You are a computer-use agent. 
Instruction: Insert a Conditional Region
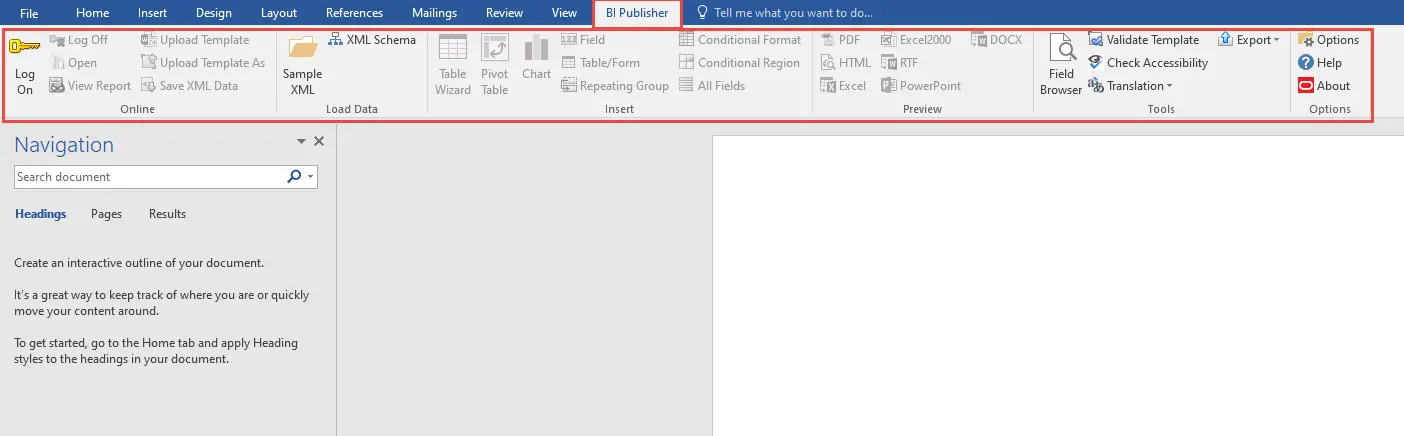click(739, 63)
